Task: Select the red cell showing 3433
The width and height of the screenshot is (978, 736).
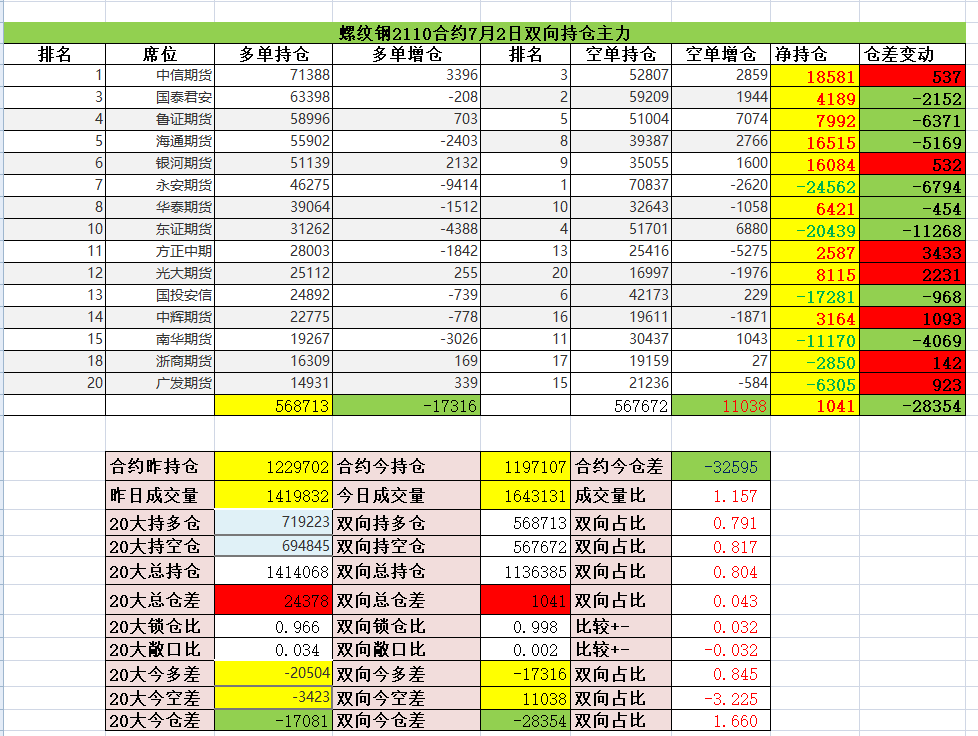Action: (912, 251)
